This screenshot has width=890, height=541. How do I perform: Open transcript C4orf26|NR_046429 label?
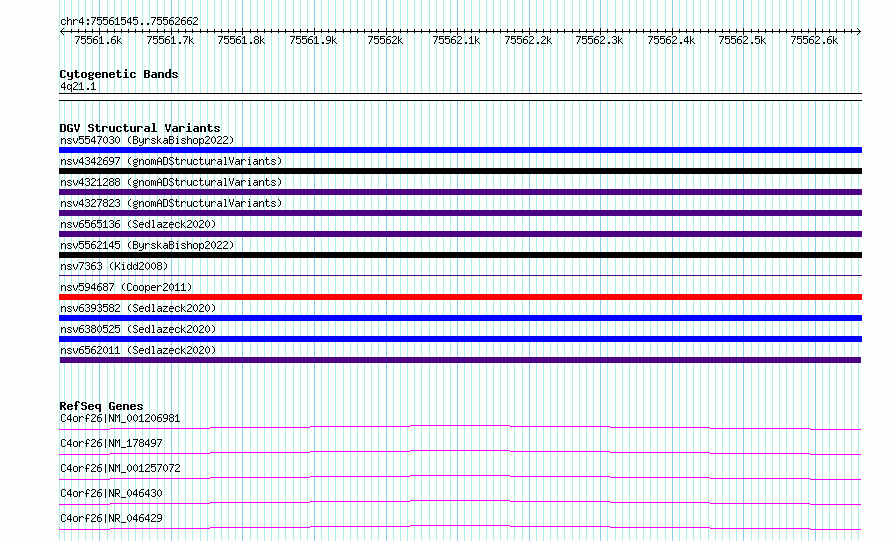coord(111,518)
